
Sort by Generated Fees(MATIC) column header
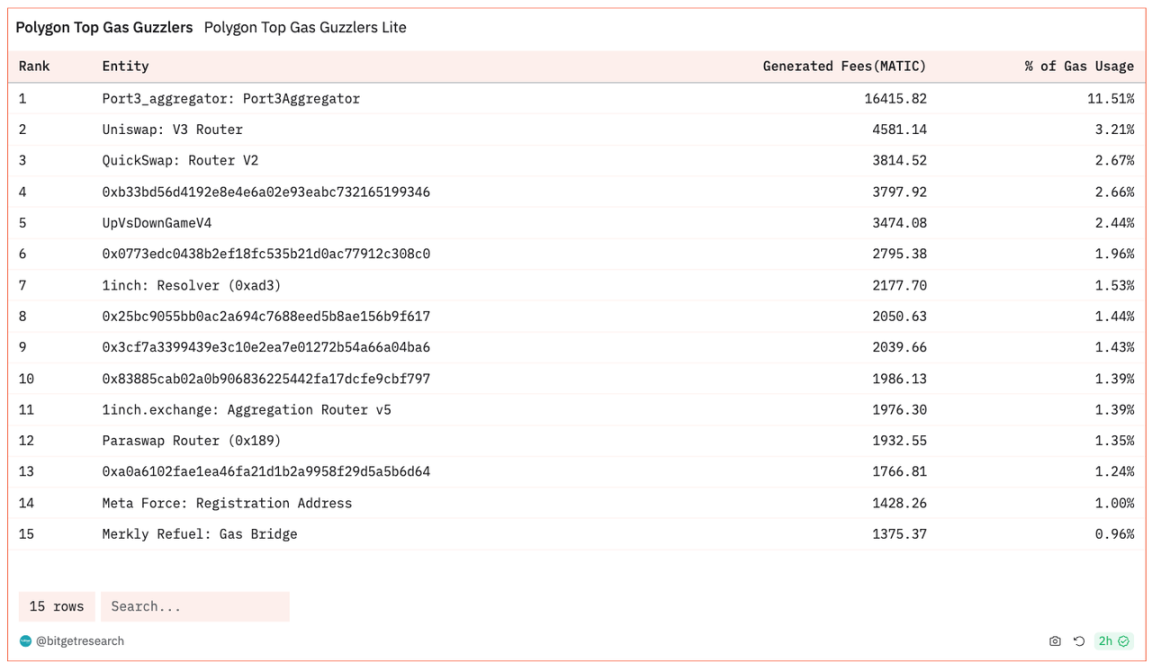[844, 66]
